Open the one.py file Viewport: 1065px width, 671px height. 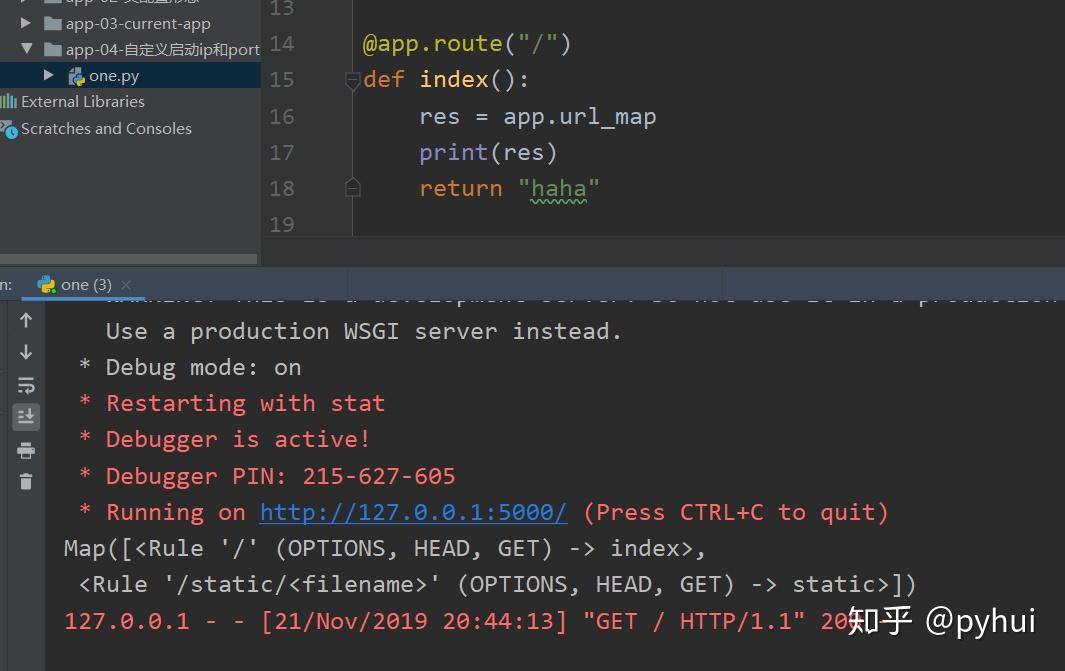[114, 76]
